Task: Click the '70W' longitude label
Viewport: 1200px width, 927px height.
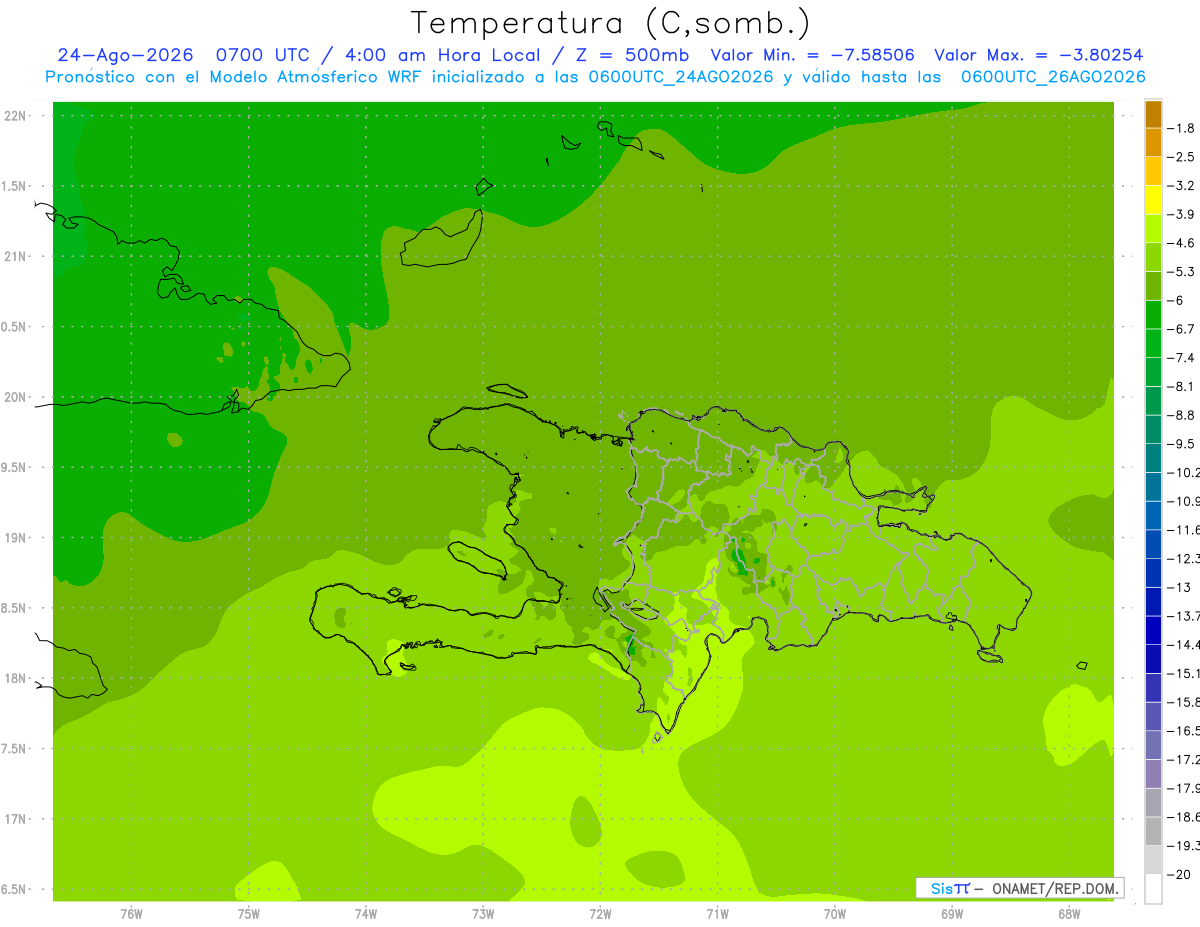Action: [835, 914]
